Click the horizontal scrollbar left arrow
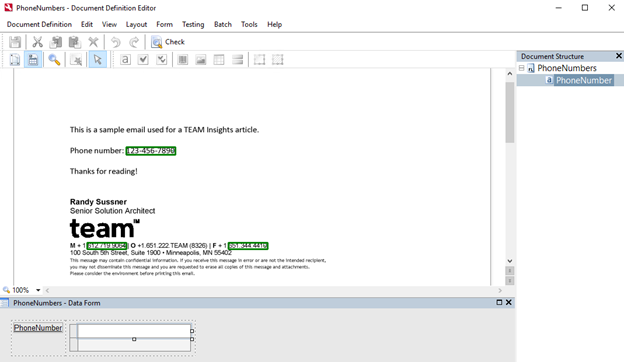Viewport: 624px width, 362px height. click(x=47, y=290)
